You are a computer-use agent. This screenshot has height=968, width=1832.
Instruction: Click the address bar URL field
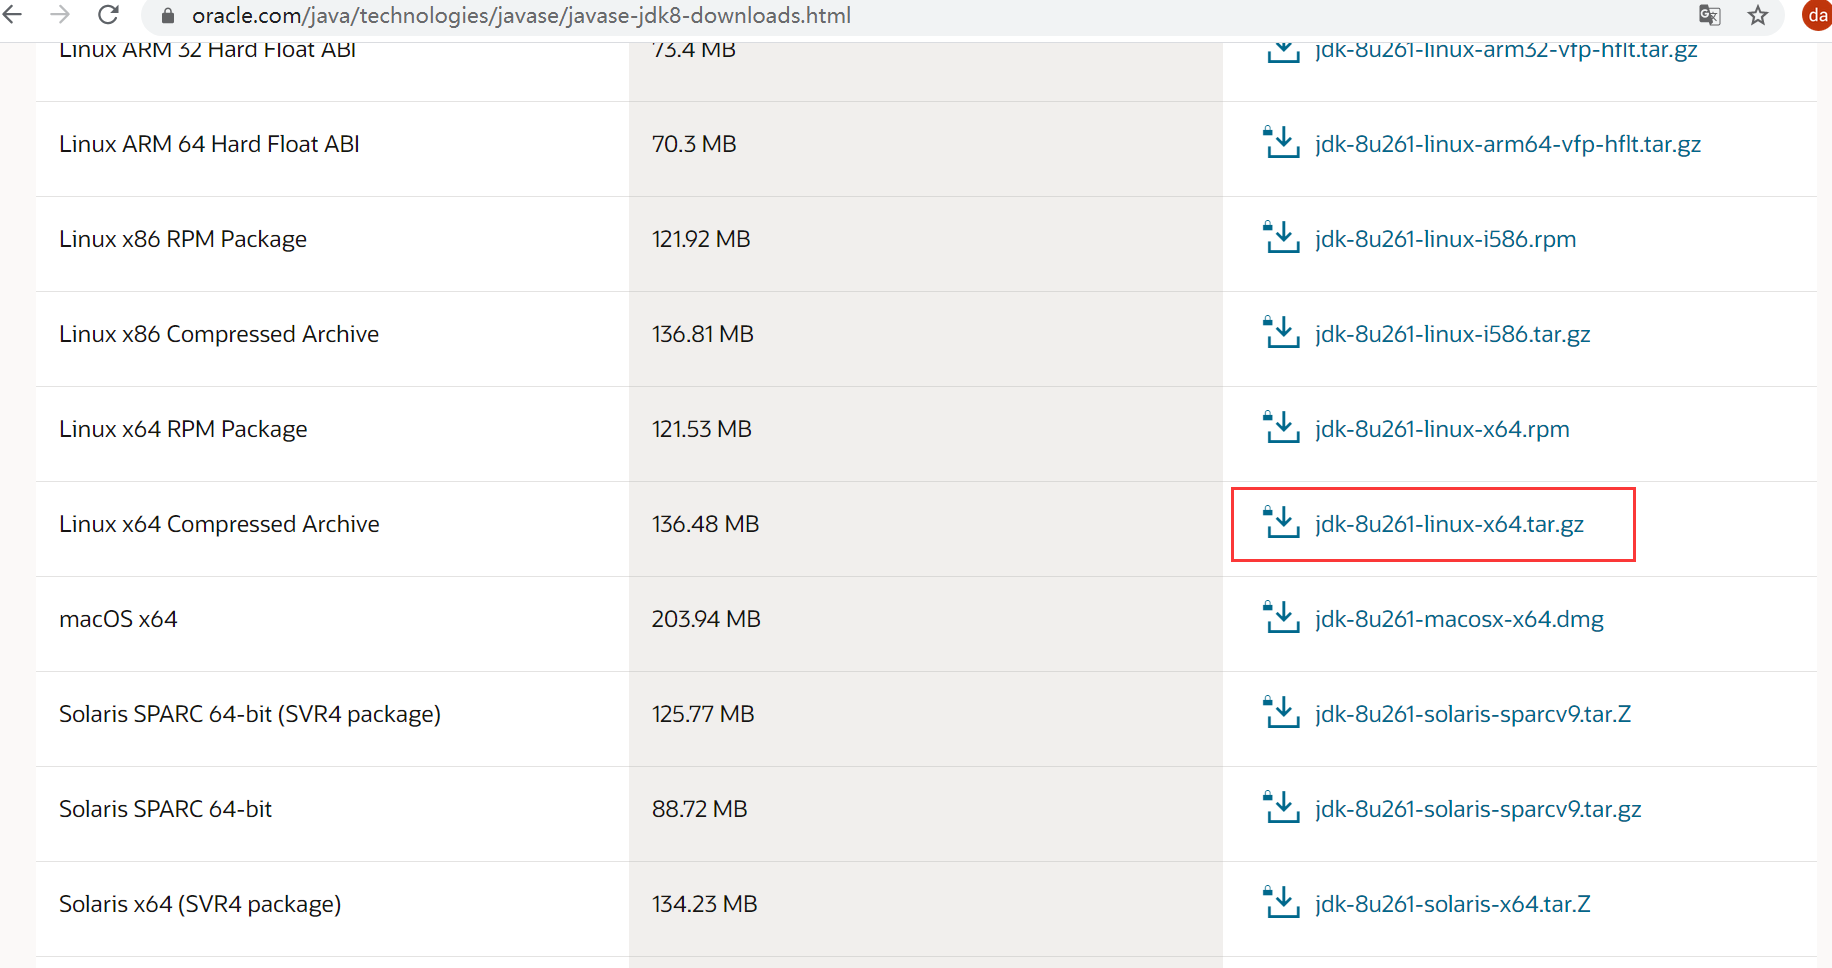point(520,16)
